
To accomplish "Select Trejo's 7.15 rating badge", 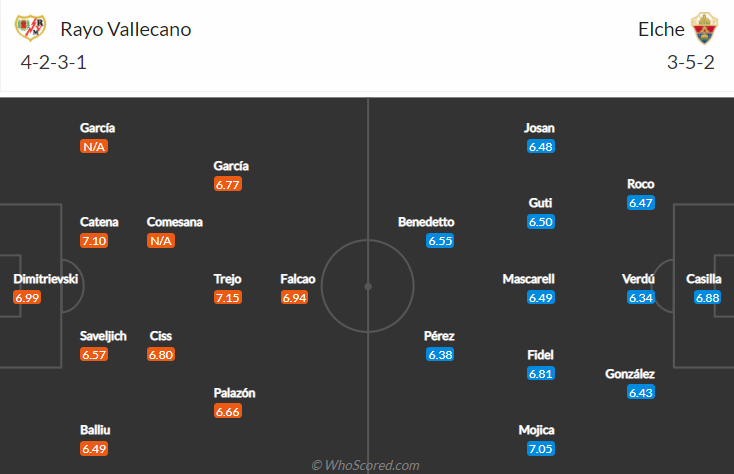I will pos(228,298).
